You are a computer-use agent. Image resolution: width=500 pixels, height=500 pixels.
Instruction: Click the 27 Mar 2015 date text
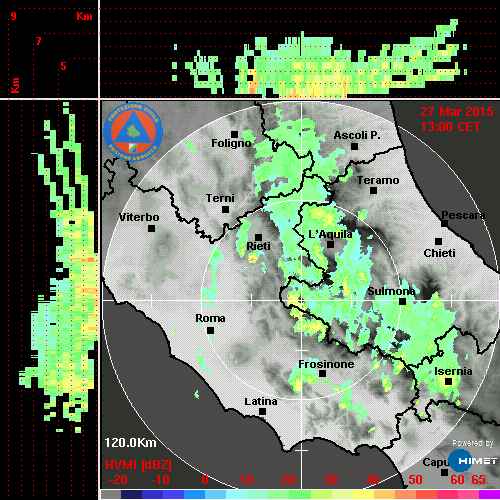pos(457,112)
